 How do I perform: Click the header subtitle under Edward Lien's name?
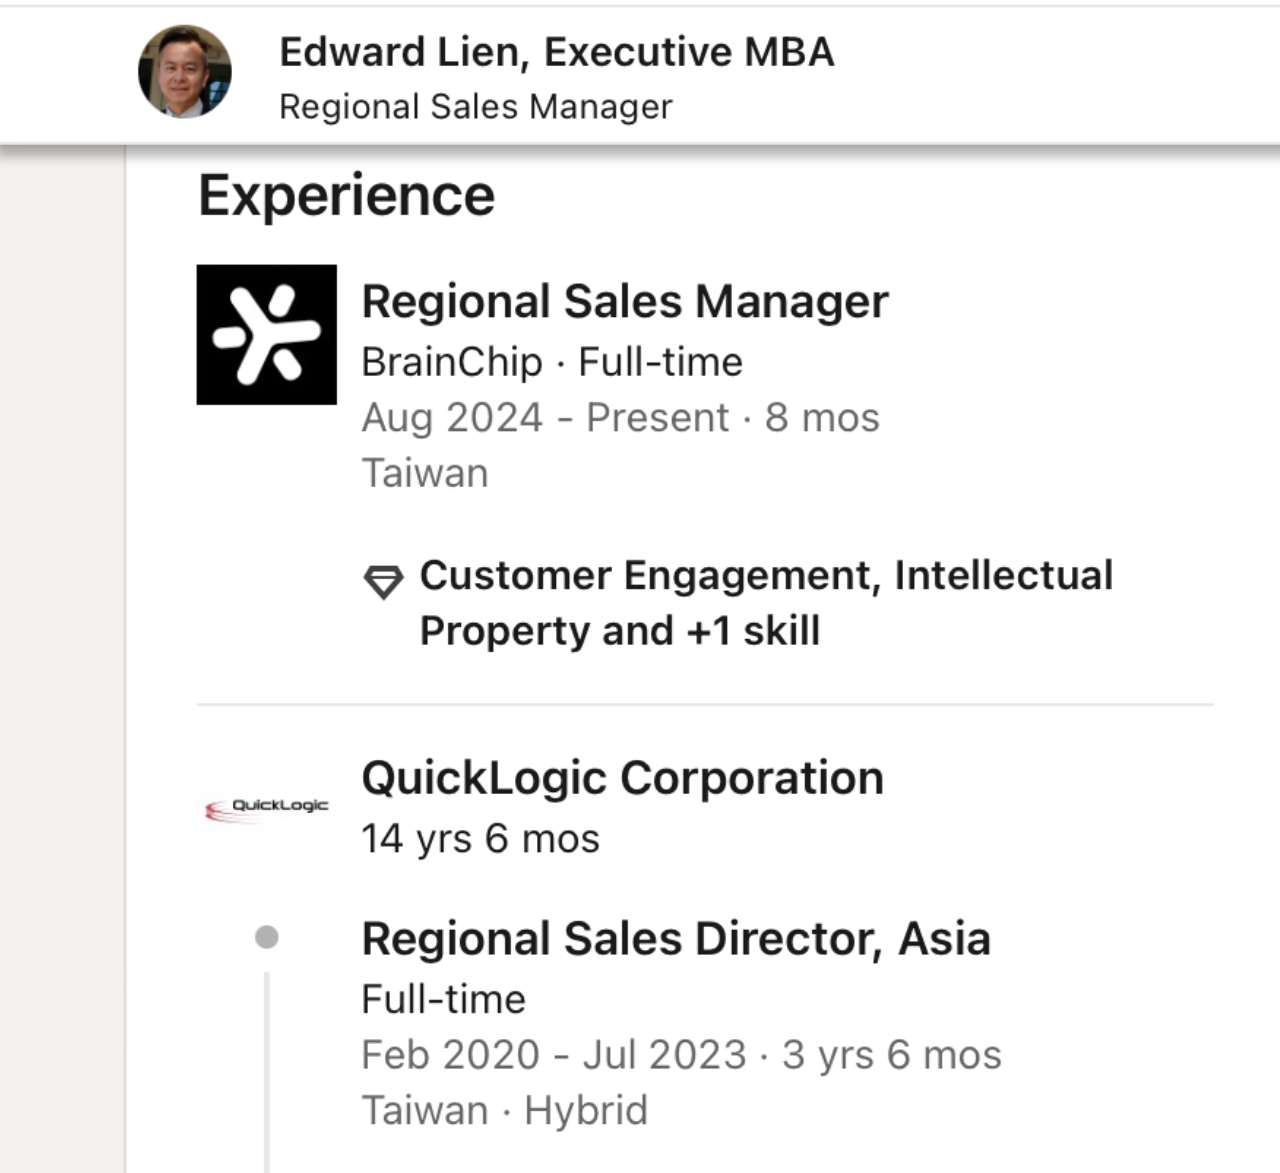[476, 107]
